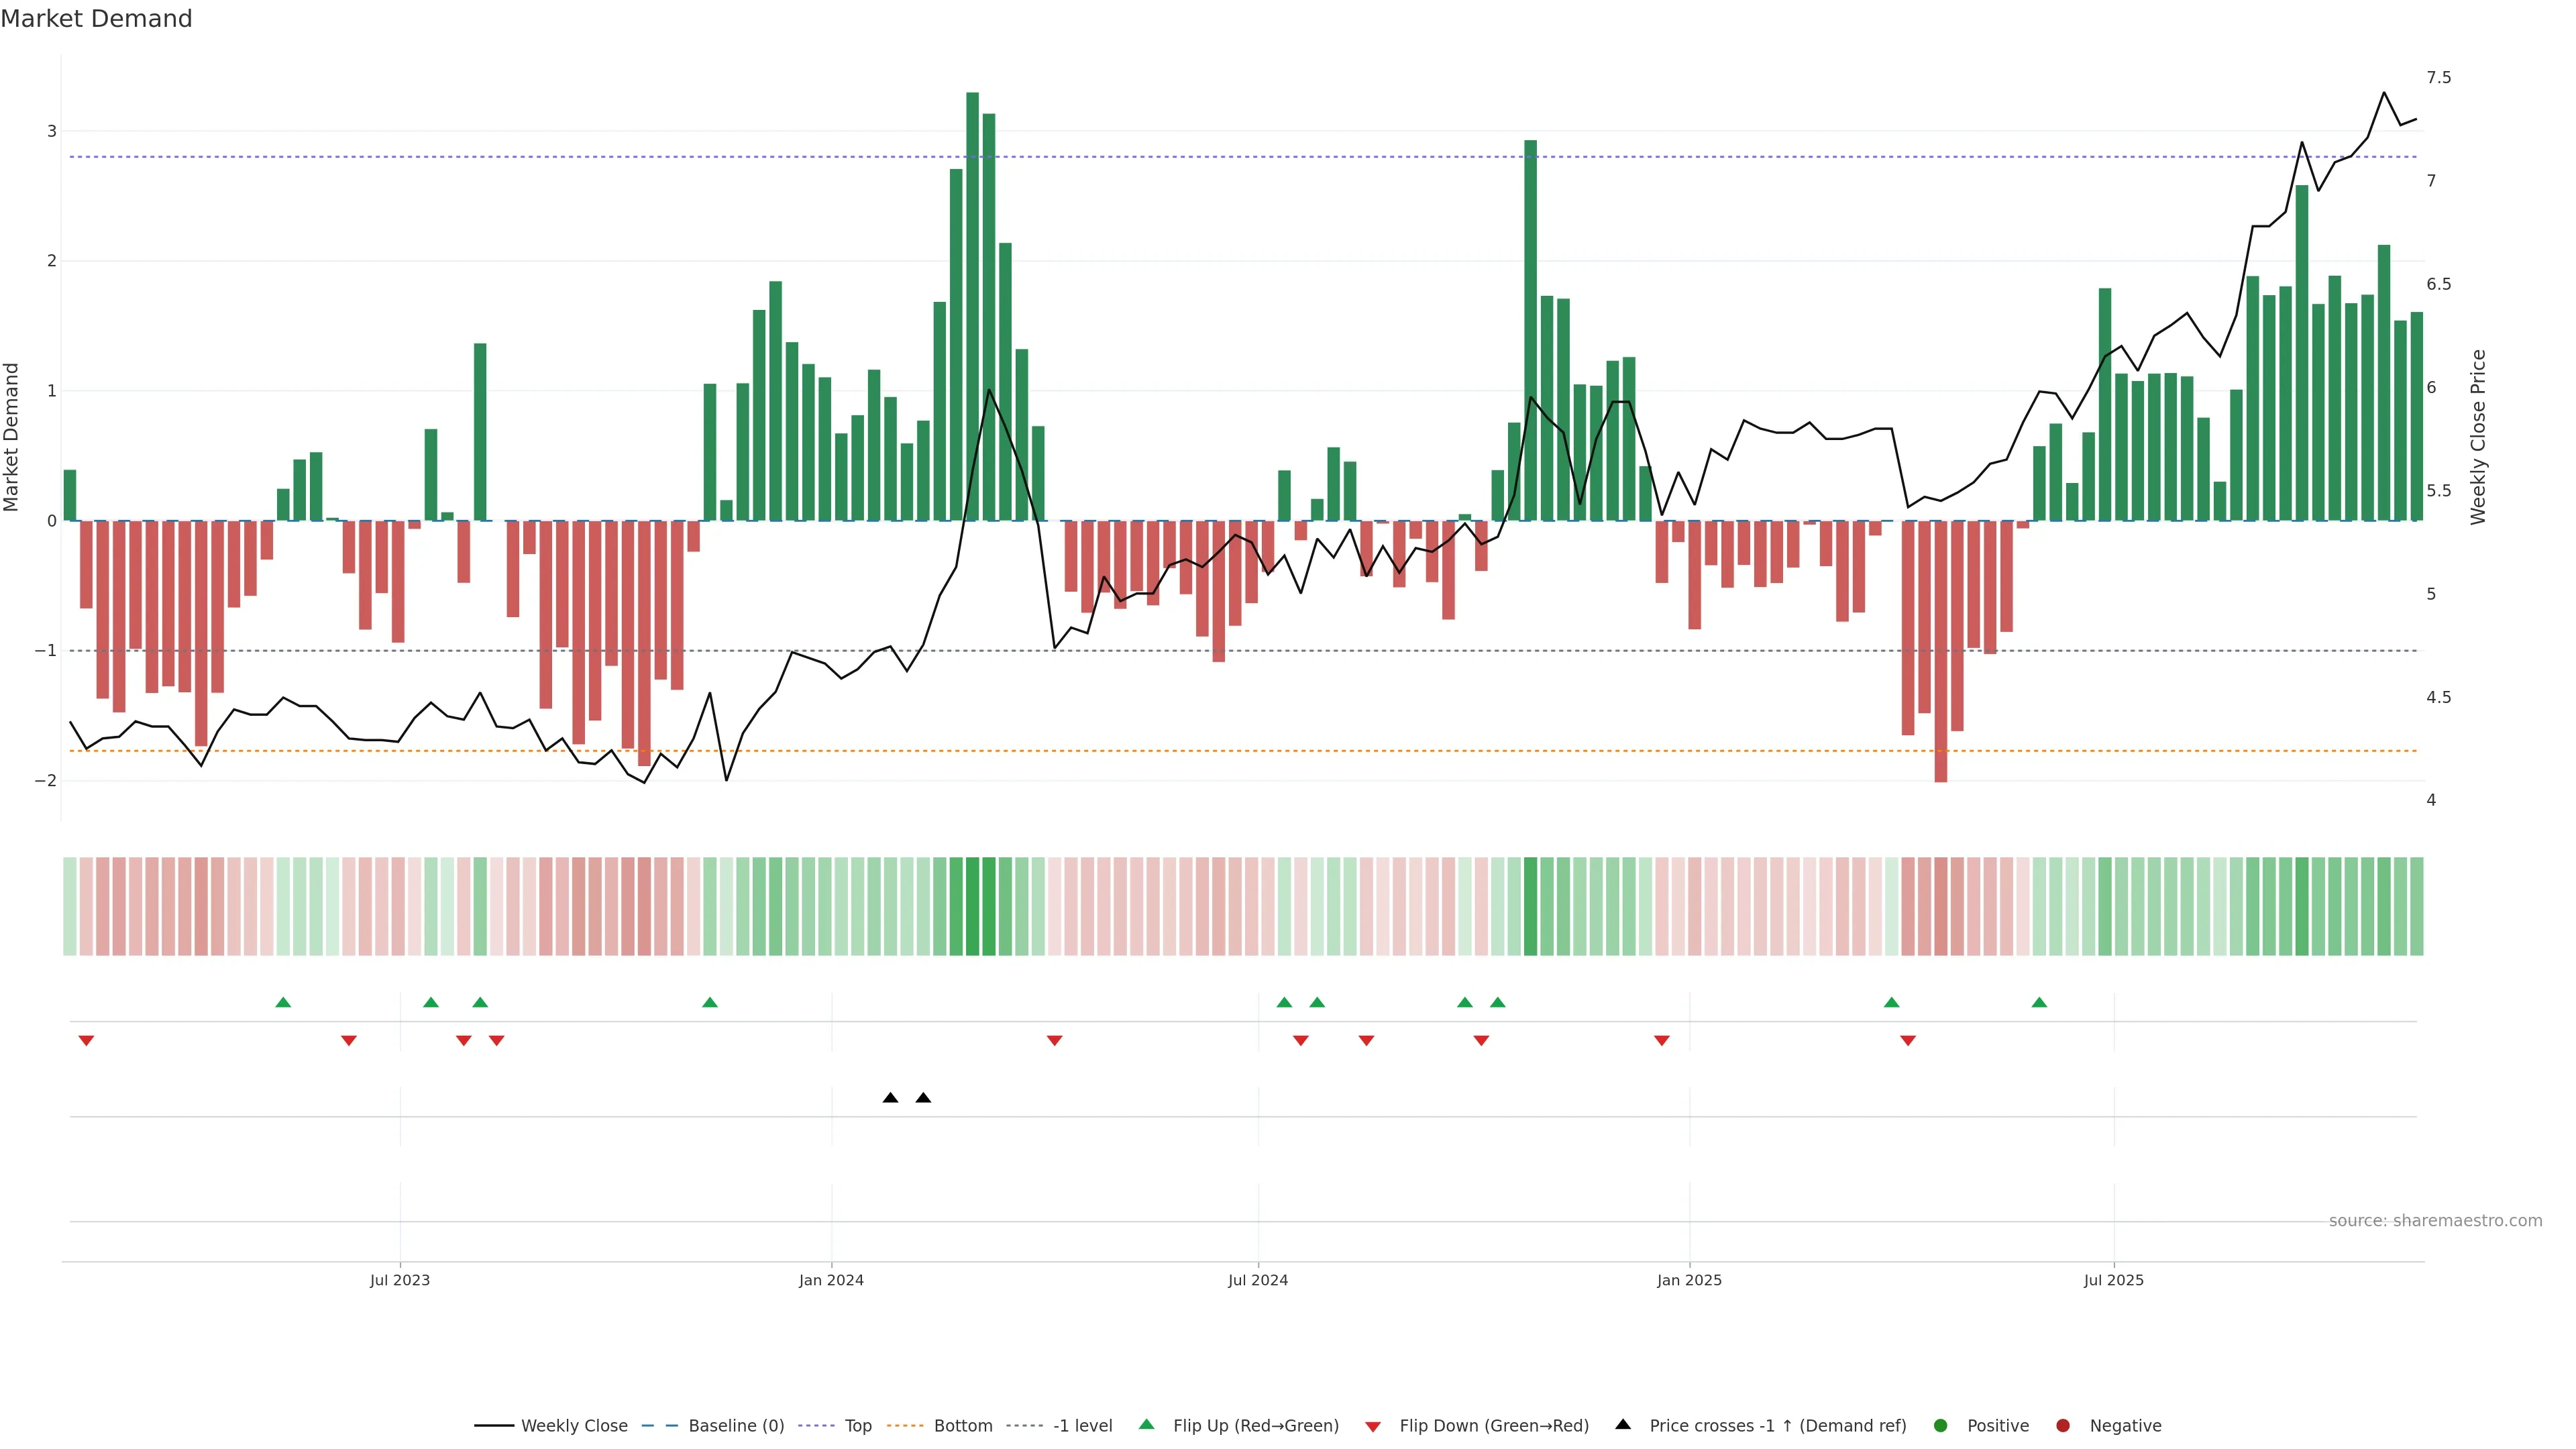This screenshot has height=1449, width=2576.
Task: Click the tallest green bar of 2024
Action: [x=972, y=300]
